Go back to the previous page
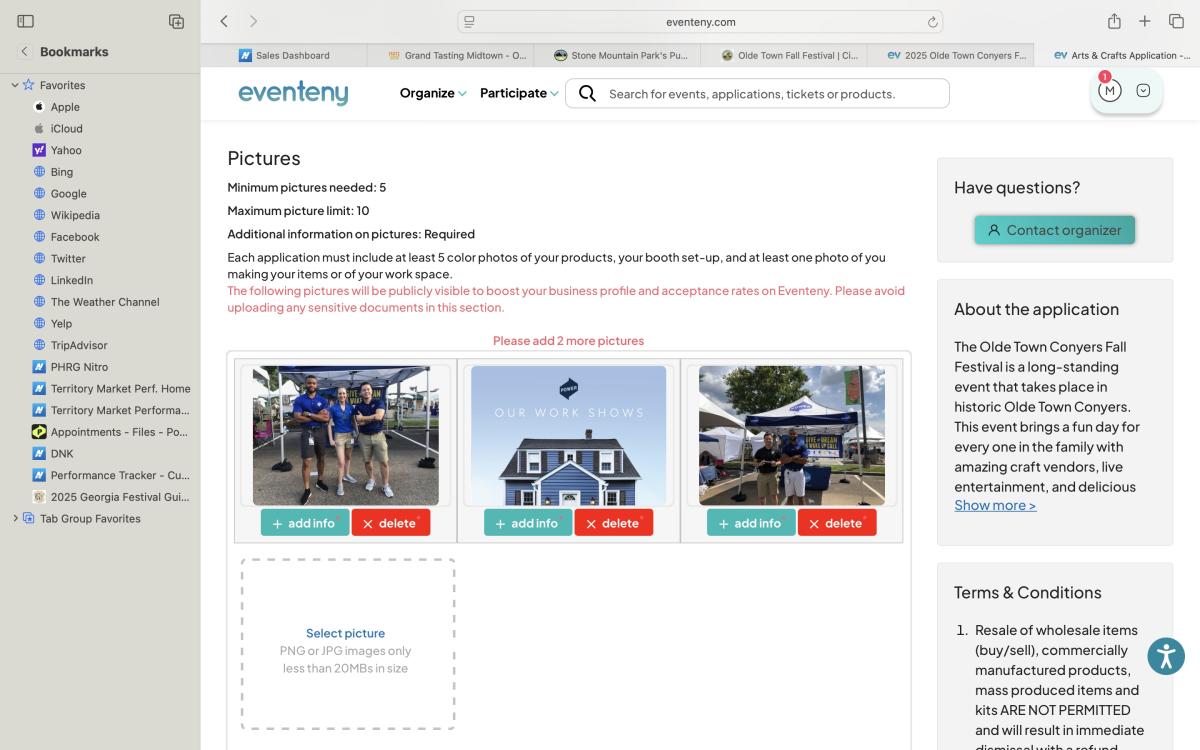 pos(224,21)
